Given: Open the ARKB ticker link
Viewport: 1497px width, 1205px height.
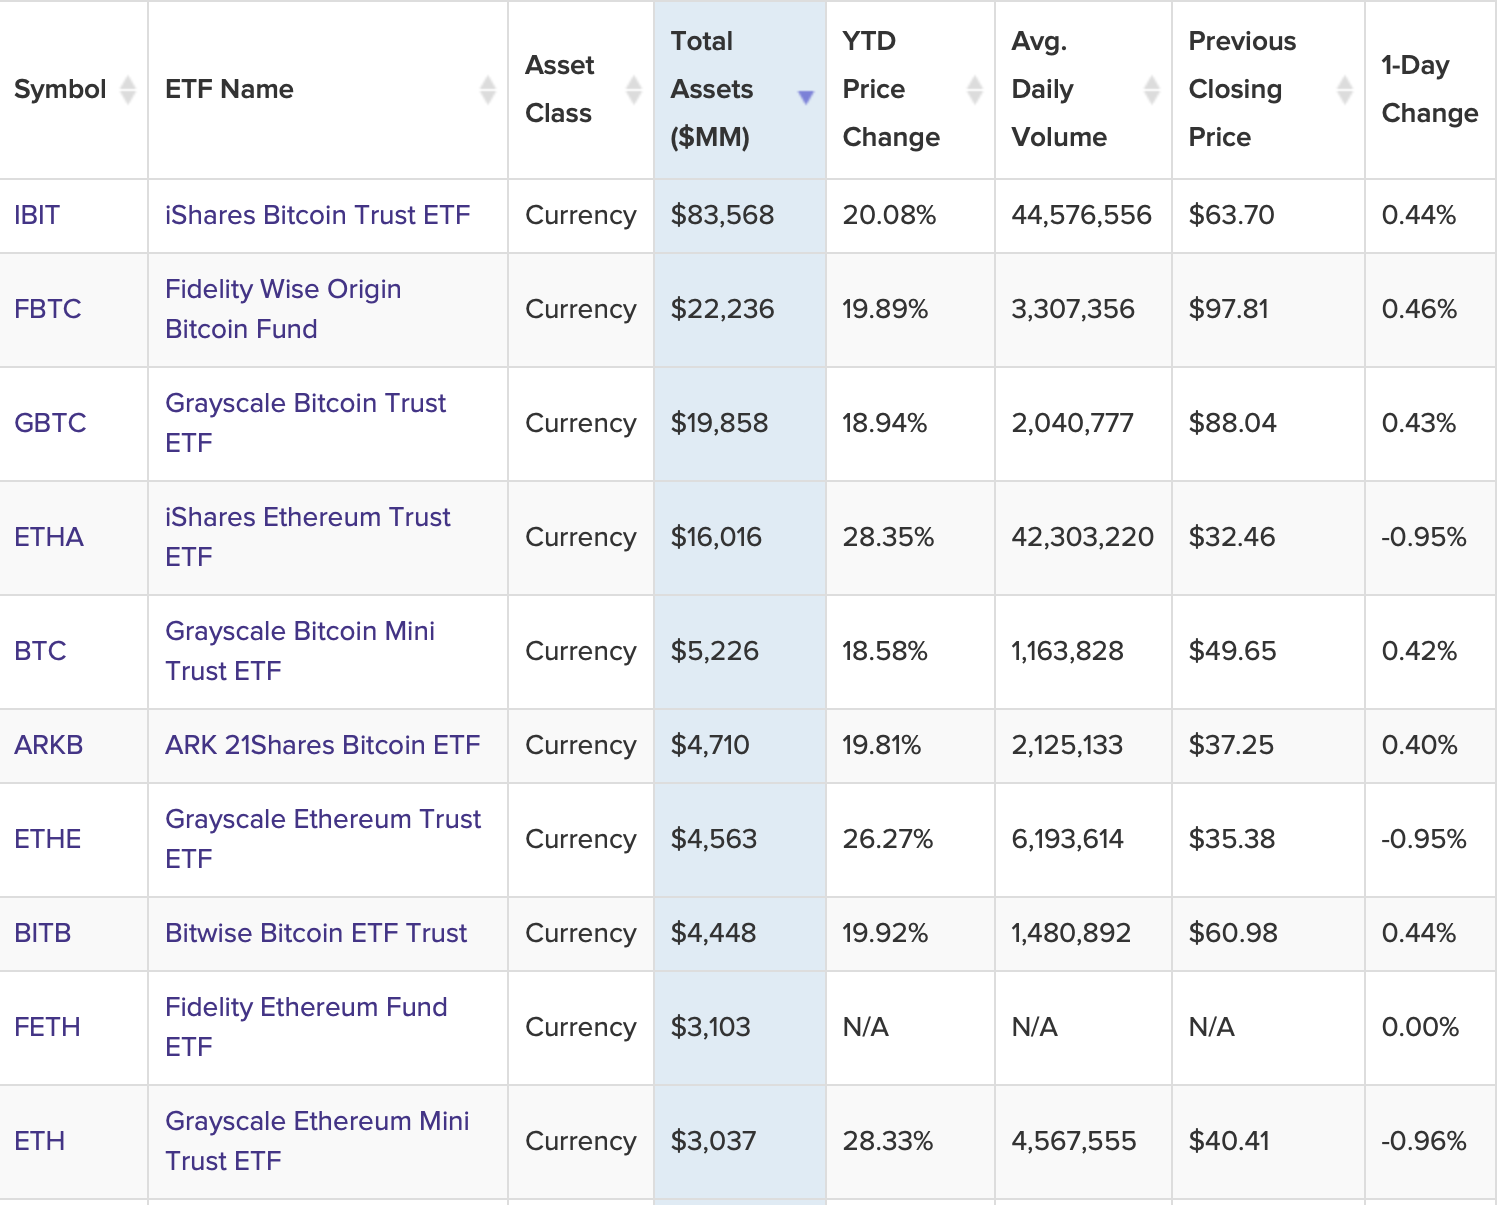Looking at the screenshot, I should click(x=49, y=745).
